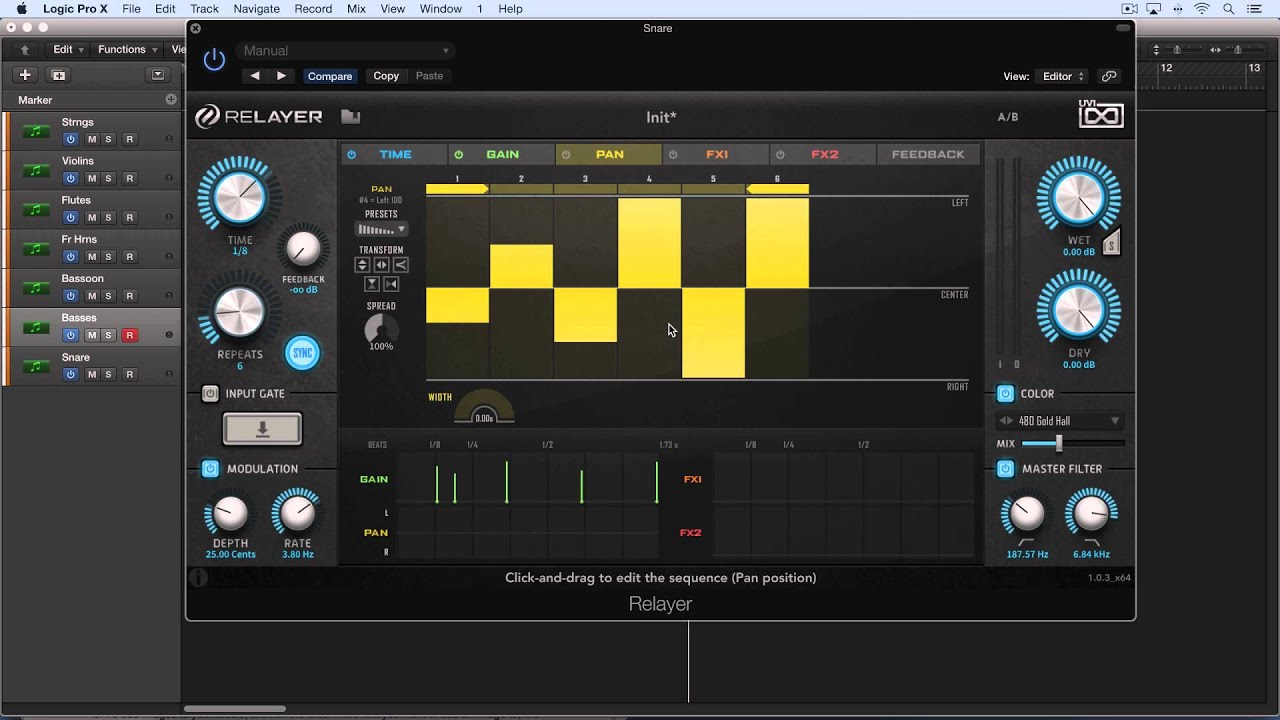This screenshot has height=720, width=1280.
Task: Click the Relayer plugin power bypass icon
Action: (x=214, y=60)
